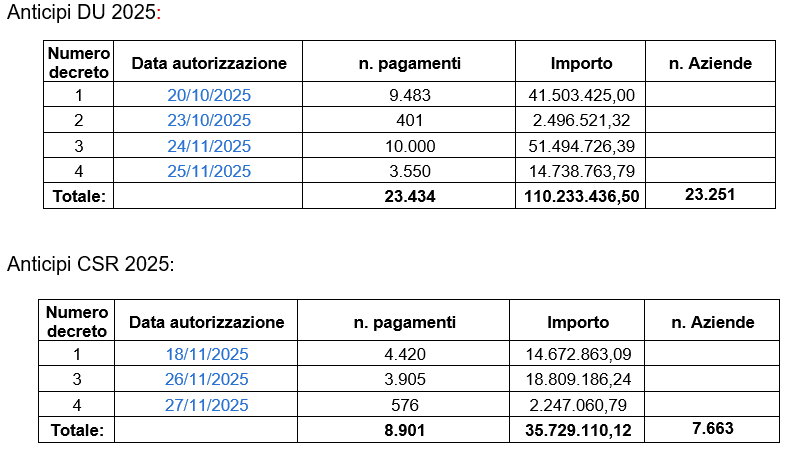Click the Anticipi DU 2025 heading
The image size is (787, 450).
[82, 13]
